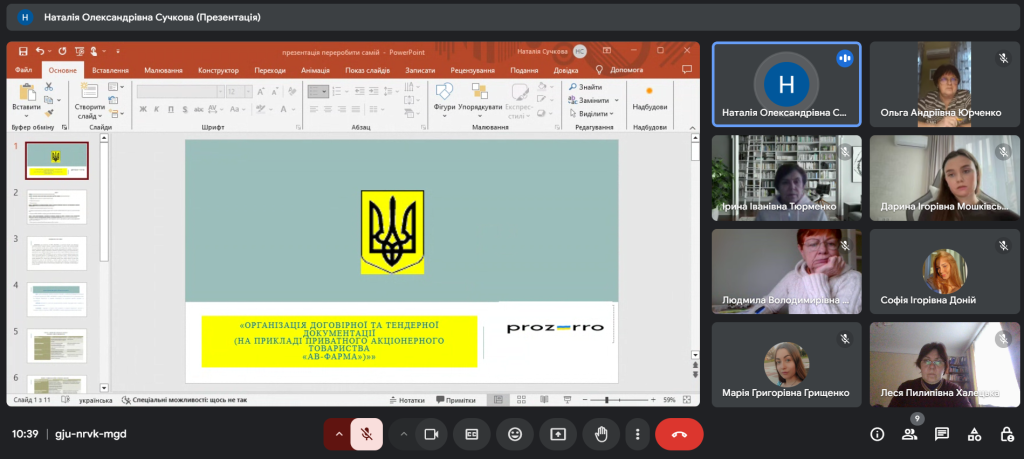
Task: Open the meeting details info icon
Action: pos(877,434)
